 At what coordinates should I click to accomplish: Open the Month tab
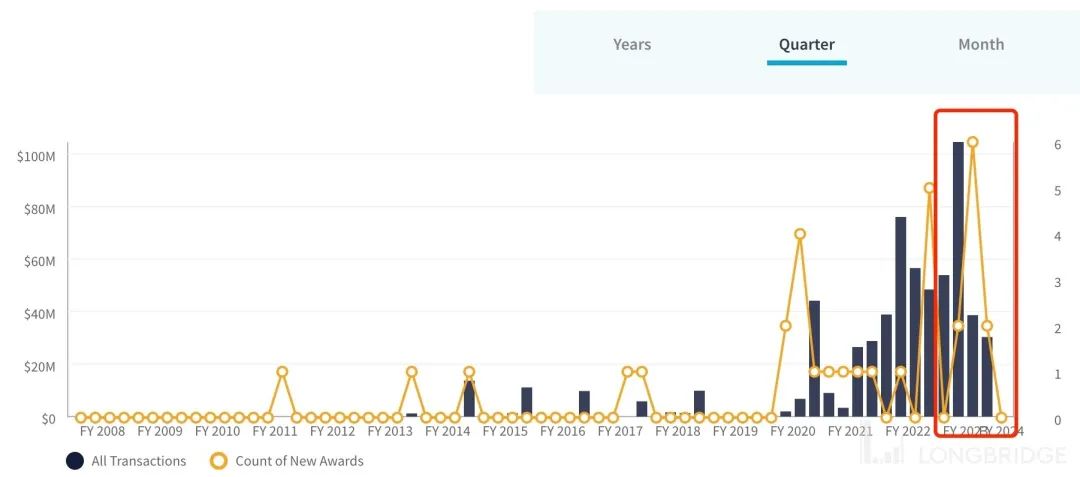[x=981, y=45]
